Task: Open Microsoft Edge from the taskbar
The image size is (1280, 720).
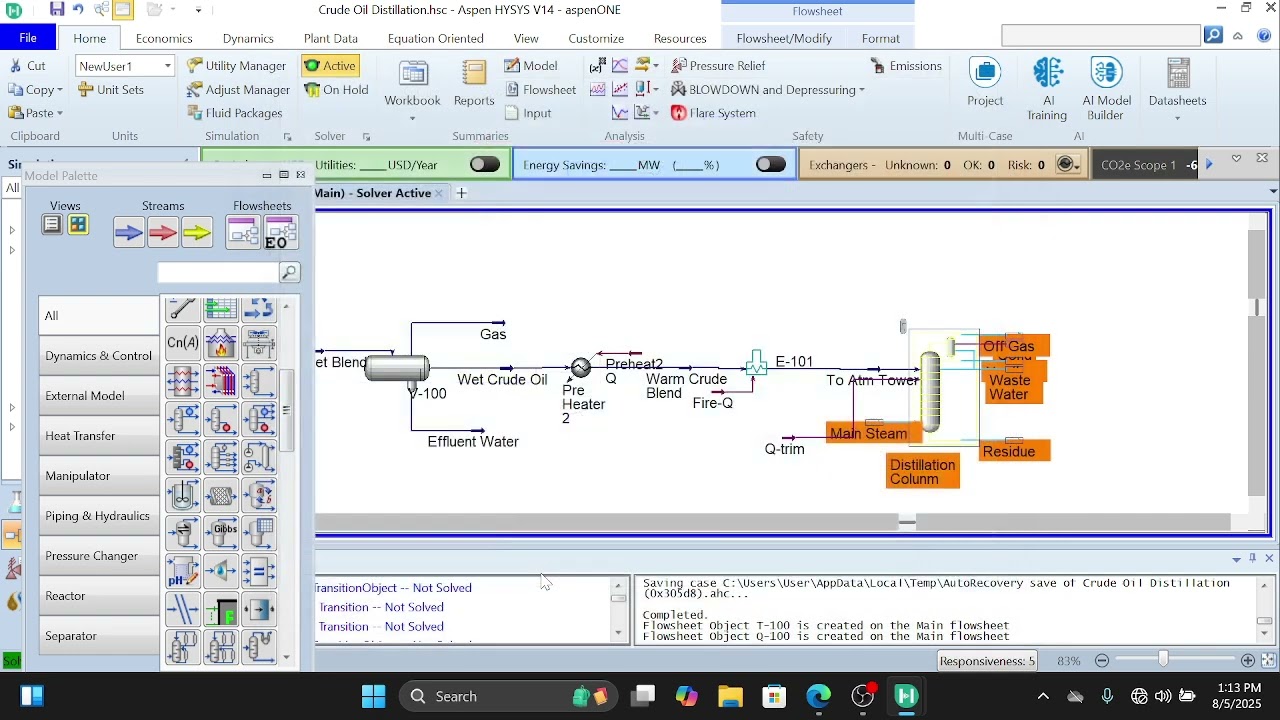Action: tap(818, 697)
